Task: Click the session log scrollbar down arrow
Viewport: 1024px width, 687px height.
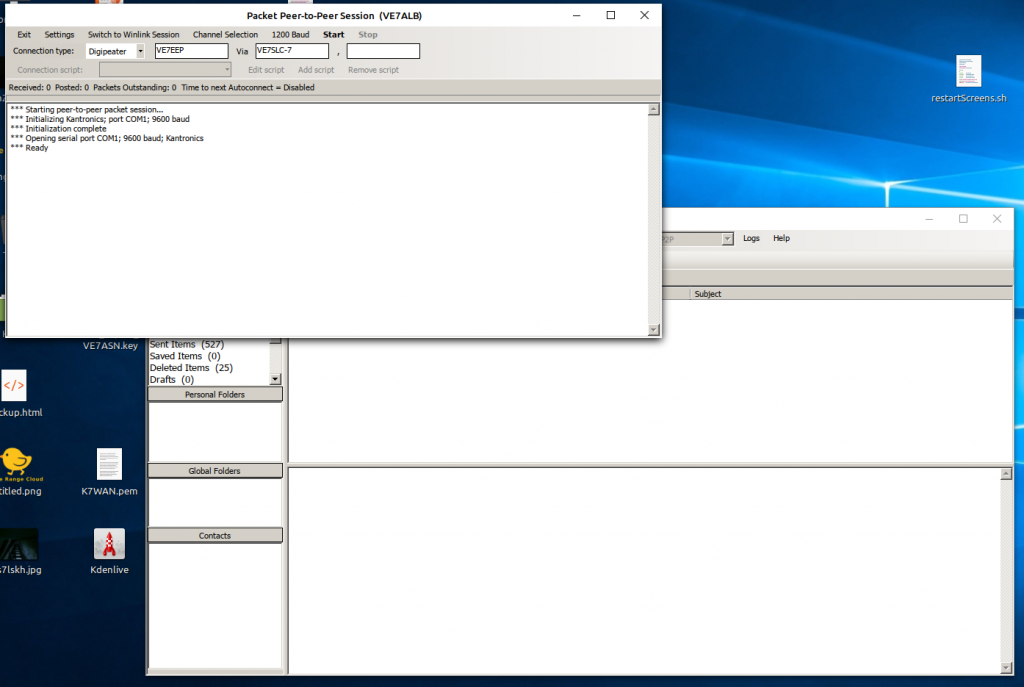Action: click(x=654, y=330)
